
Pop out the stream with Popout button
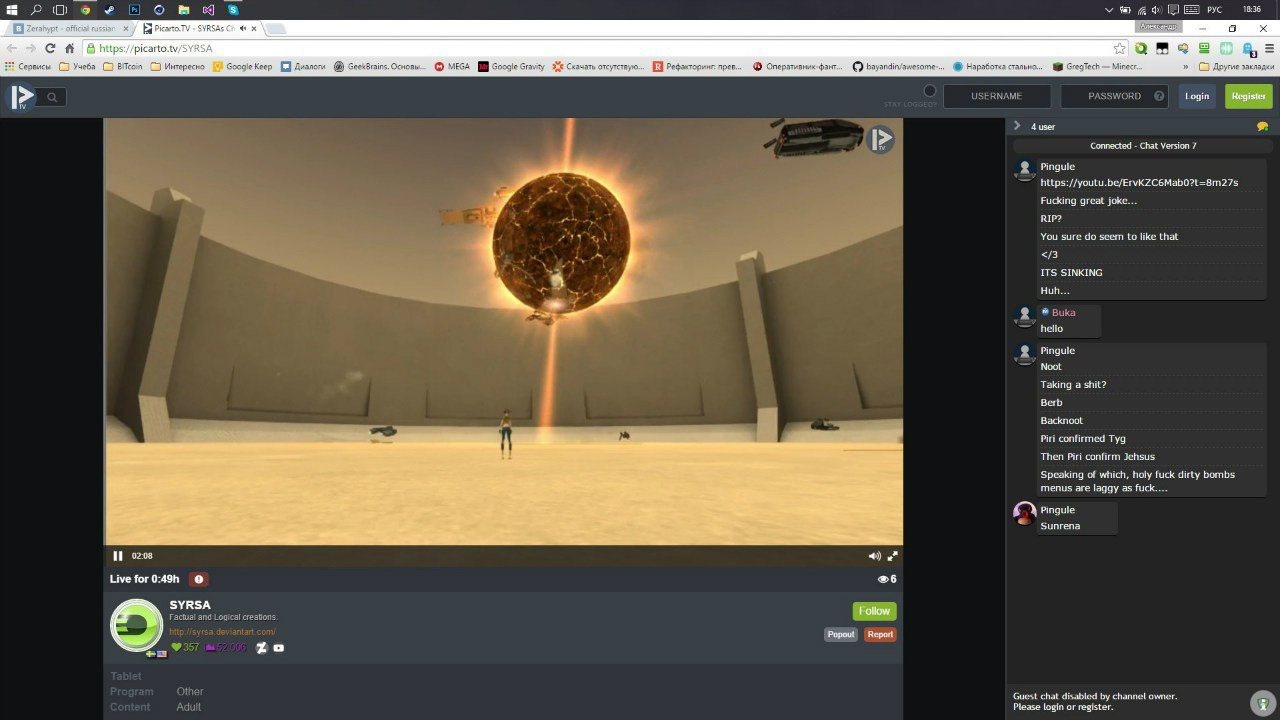click(841, 634)
